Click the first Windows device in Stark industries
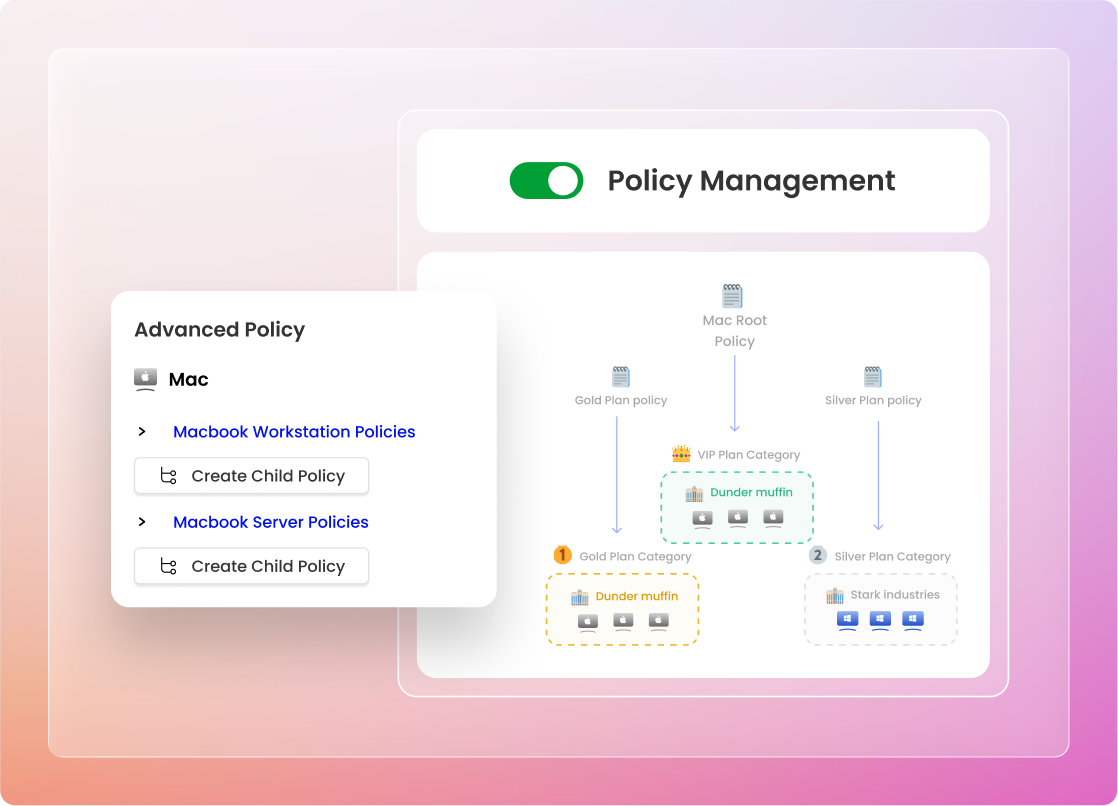 pyautogui.click(x=847, y=620)
